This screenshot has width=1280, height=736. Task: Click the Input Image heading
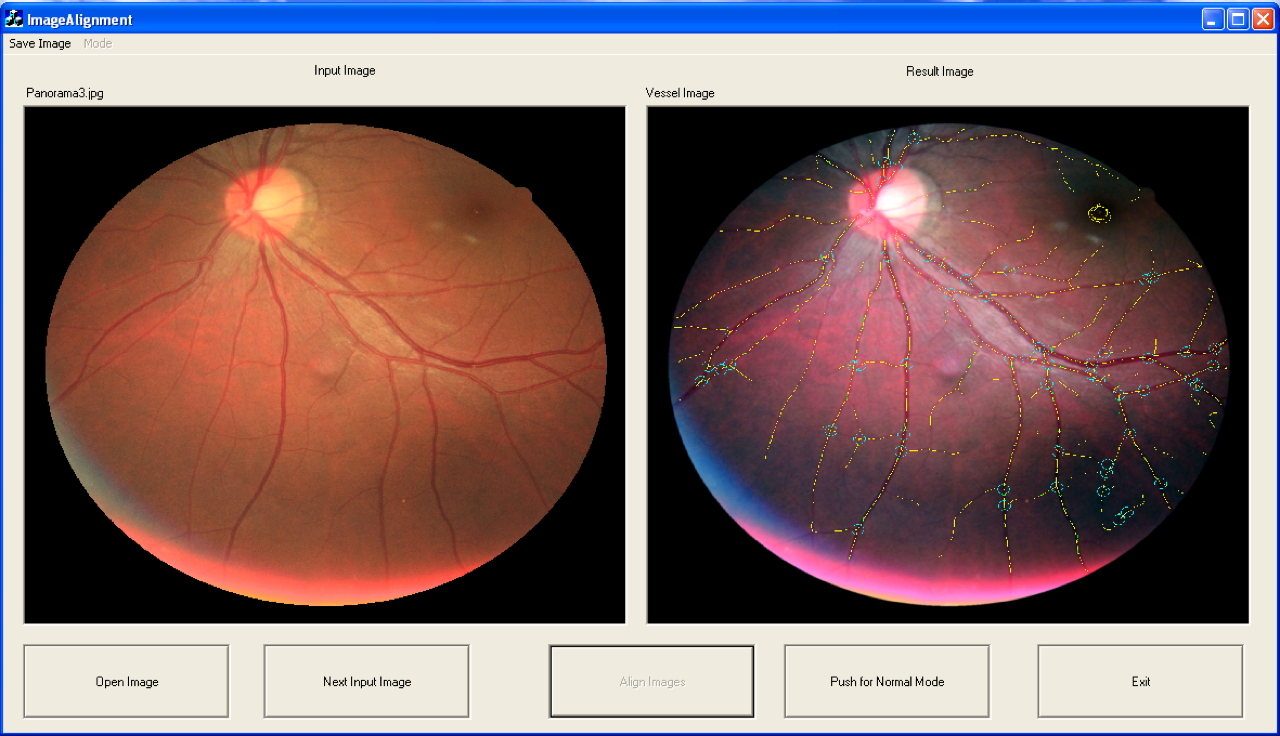[344, 71]
